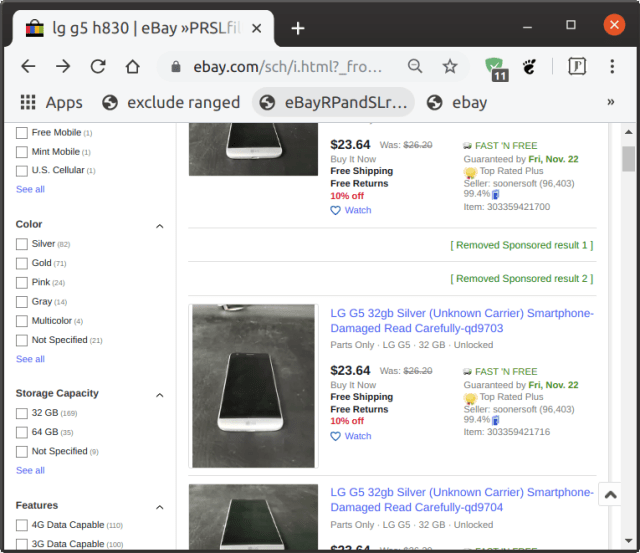Image resolution: width=640 pixels, height=553 pixels.
Task: Check the 64 GB storage filter
Action: pyautogui.click(x=22, y=432)
